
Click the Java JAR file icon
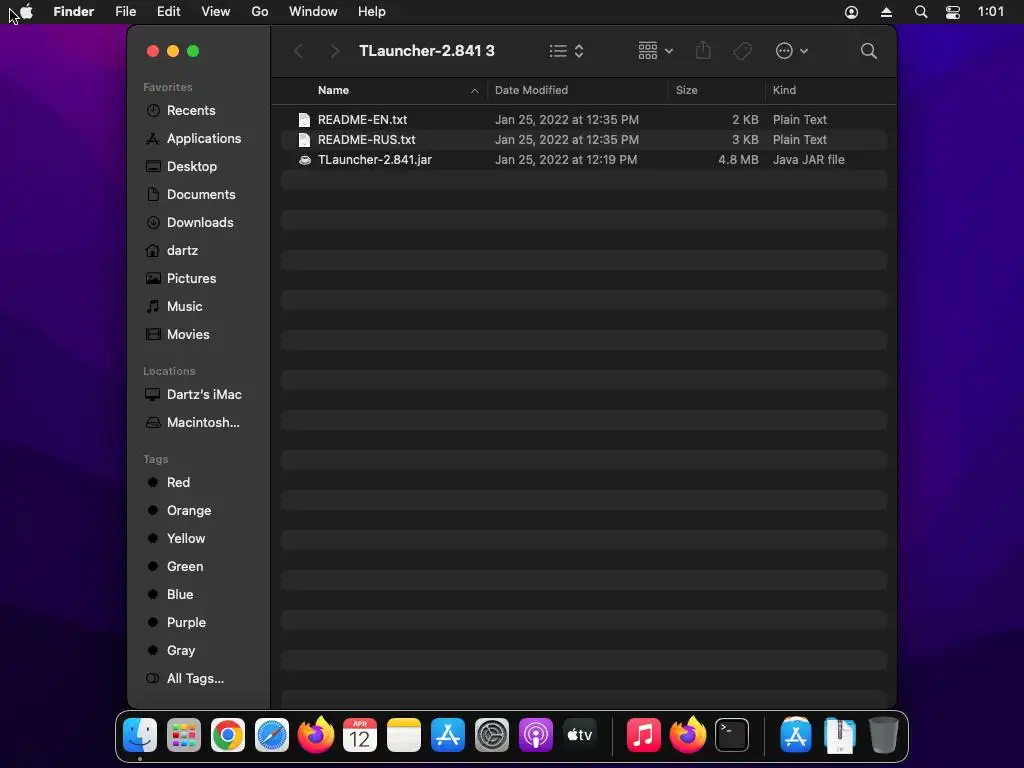click(304, 159)
